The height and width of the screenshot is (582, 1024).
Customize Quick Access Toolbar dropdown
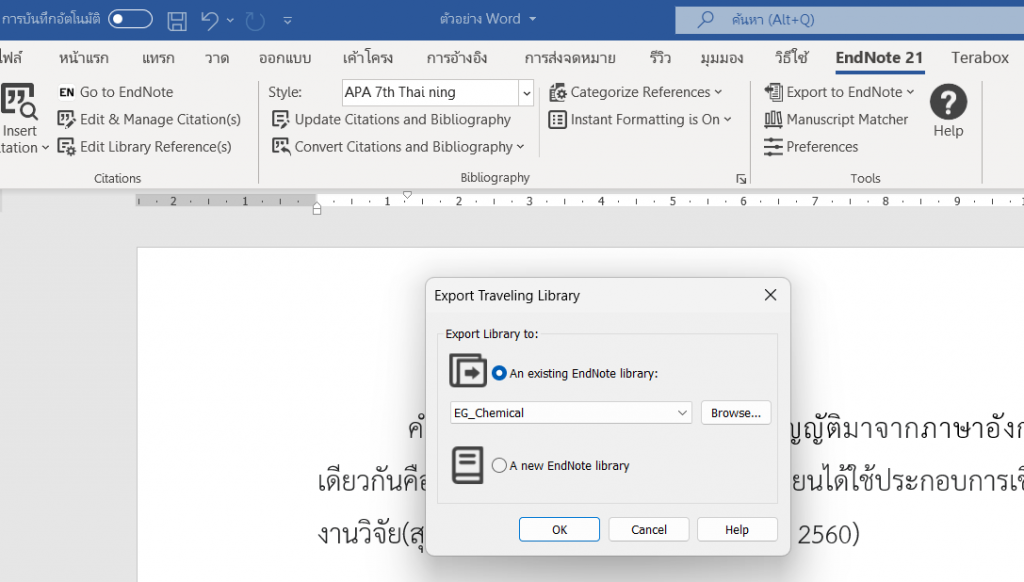point(287,20)
